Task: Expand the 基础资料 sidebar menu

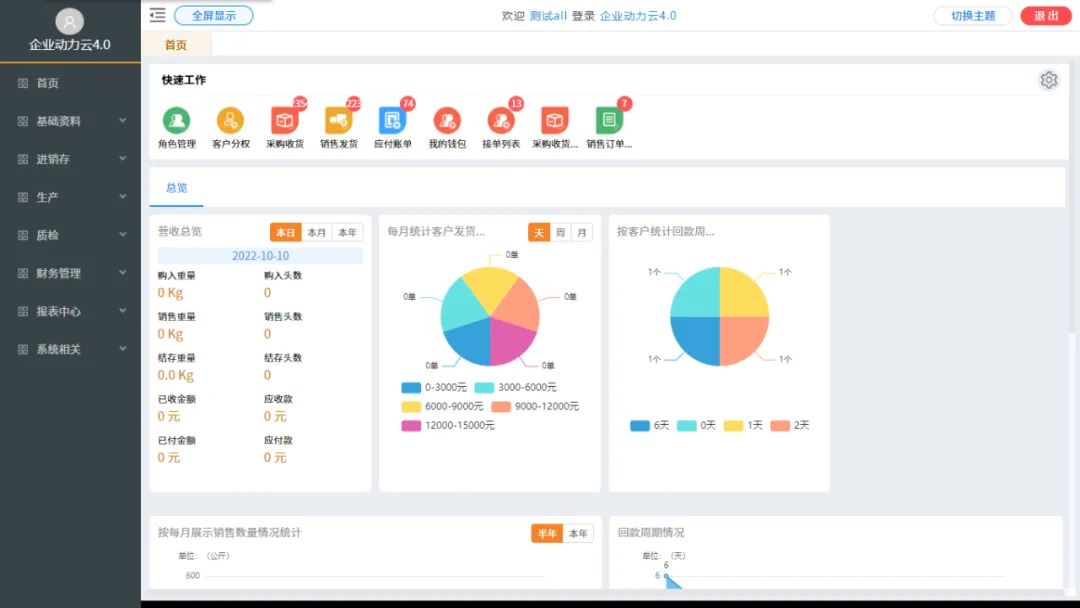Action: (x=70, y=121)
